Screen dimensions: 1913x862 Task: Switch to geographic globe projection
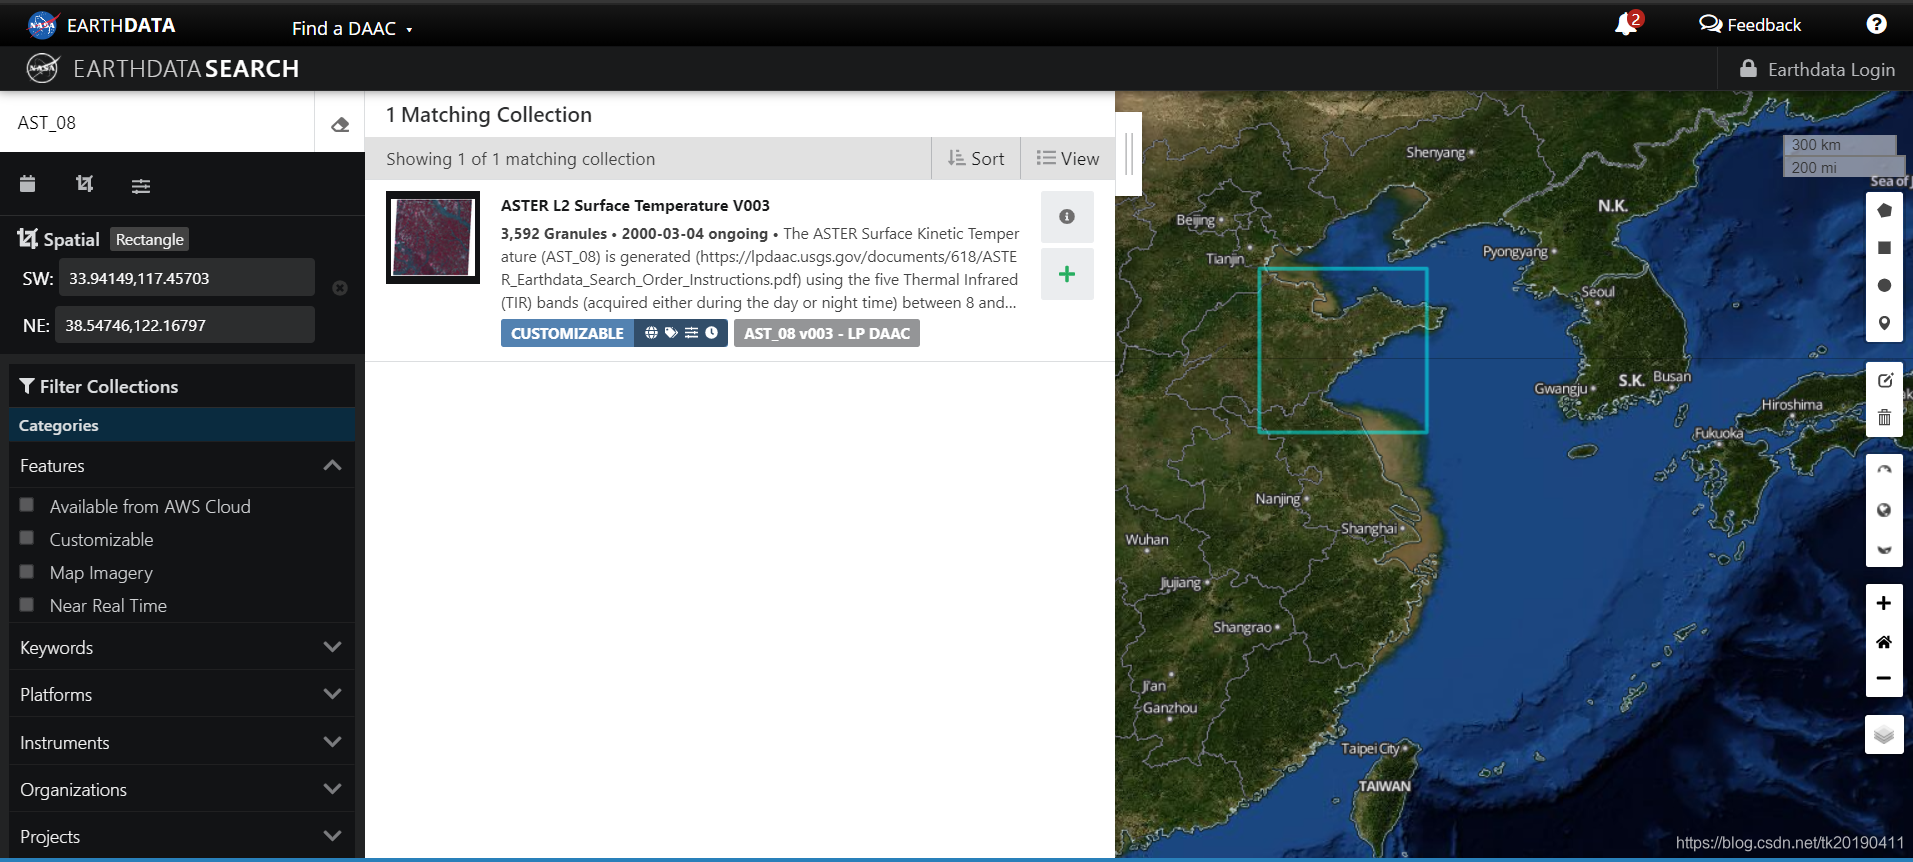click(1884, 510)
